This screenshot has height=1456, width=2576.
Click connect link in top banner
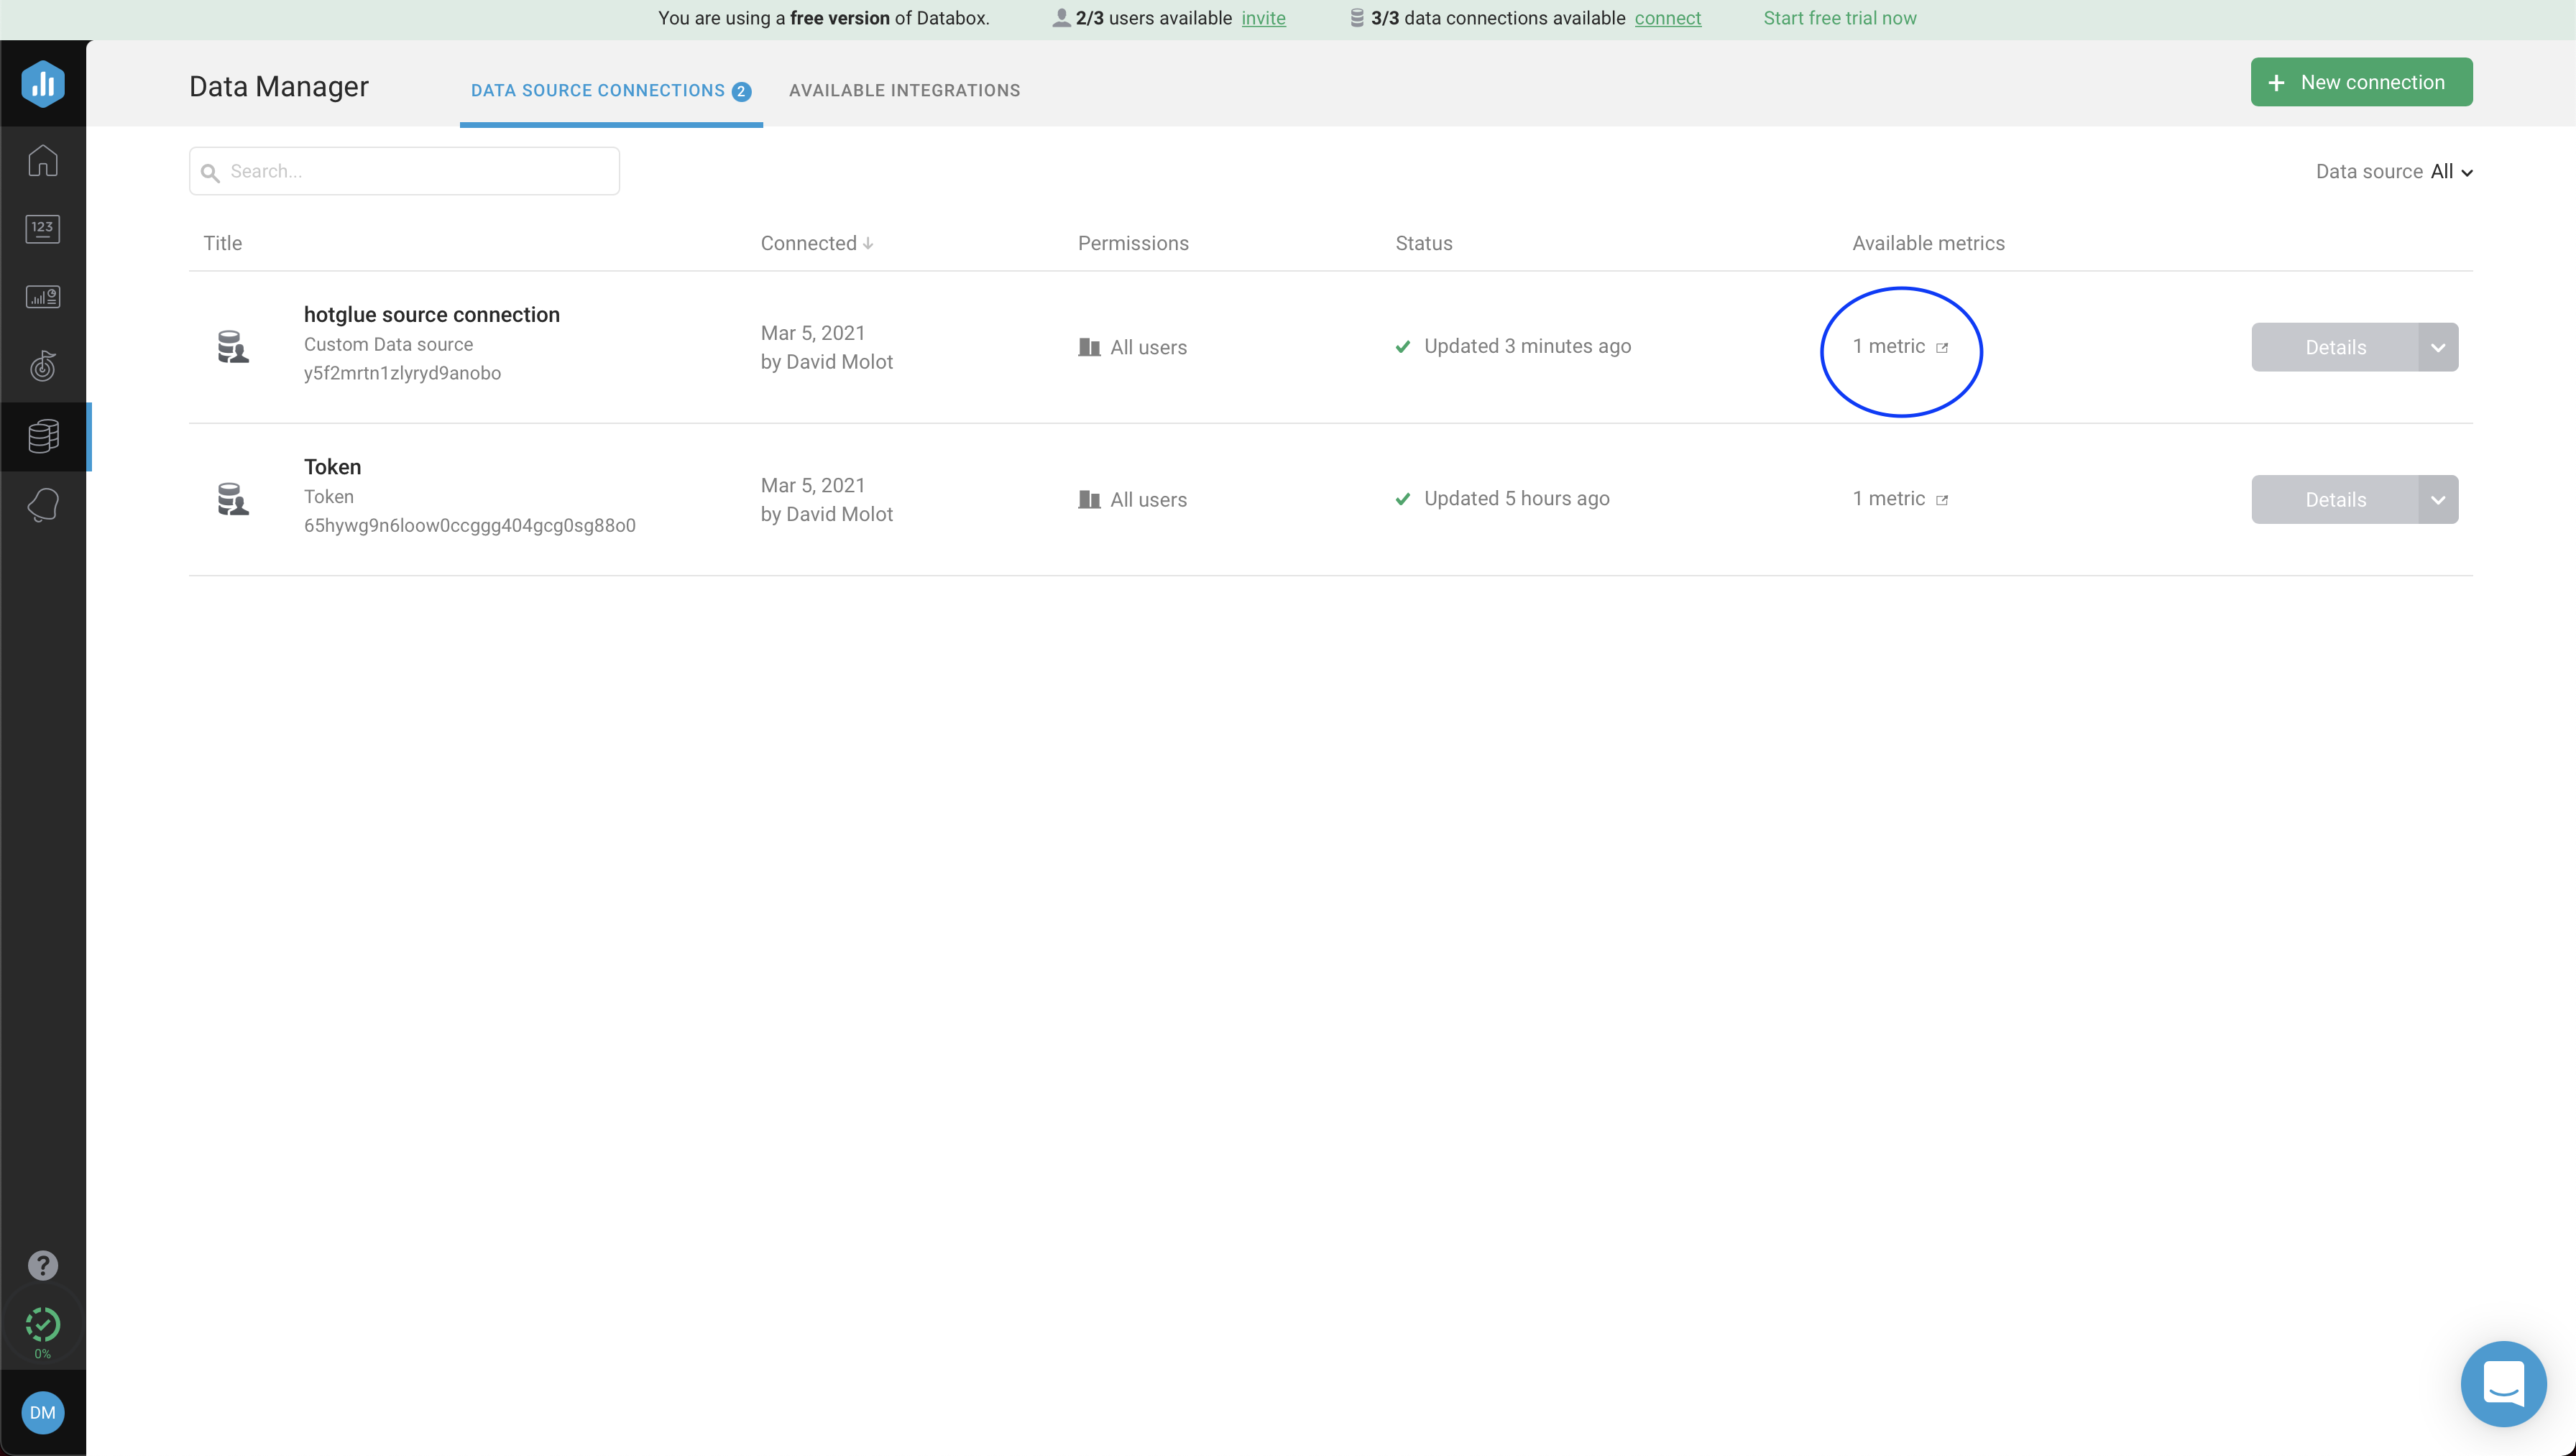point(1667,18)
